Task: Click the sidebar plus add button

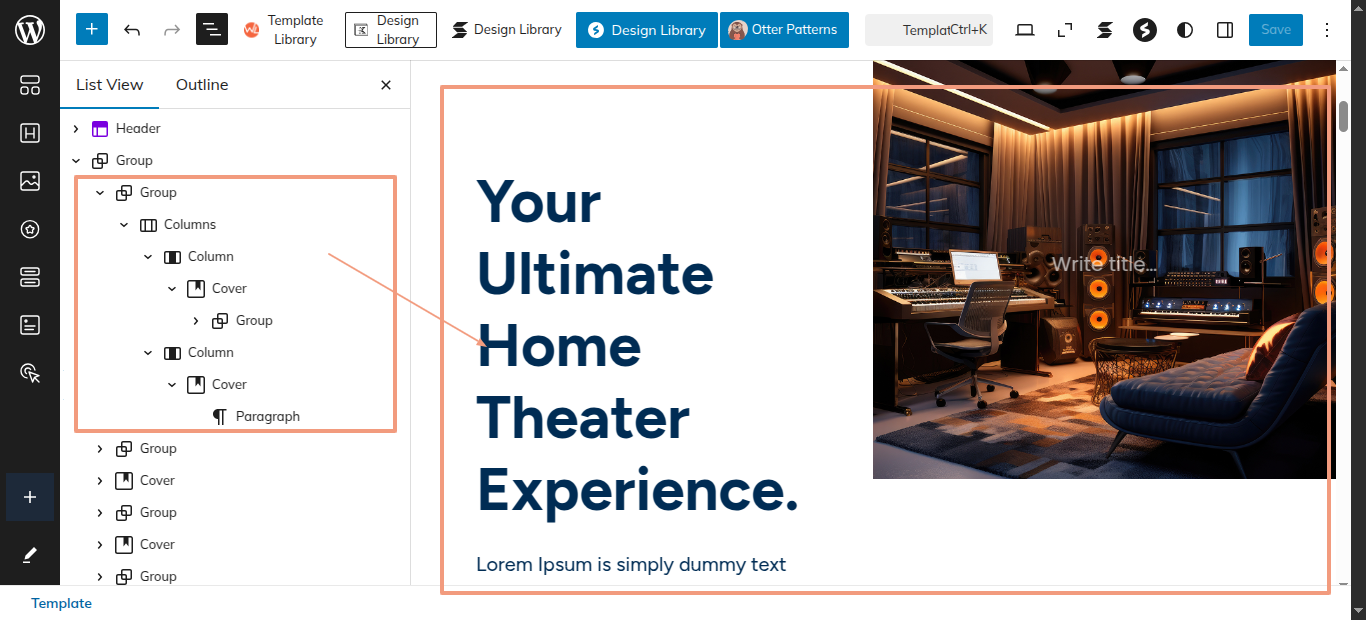Action: pyautogui.click(x=30, y=497)
